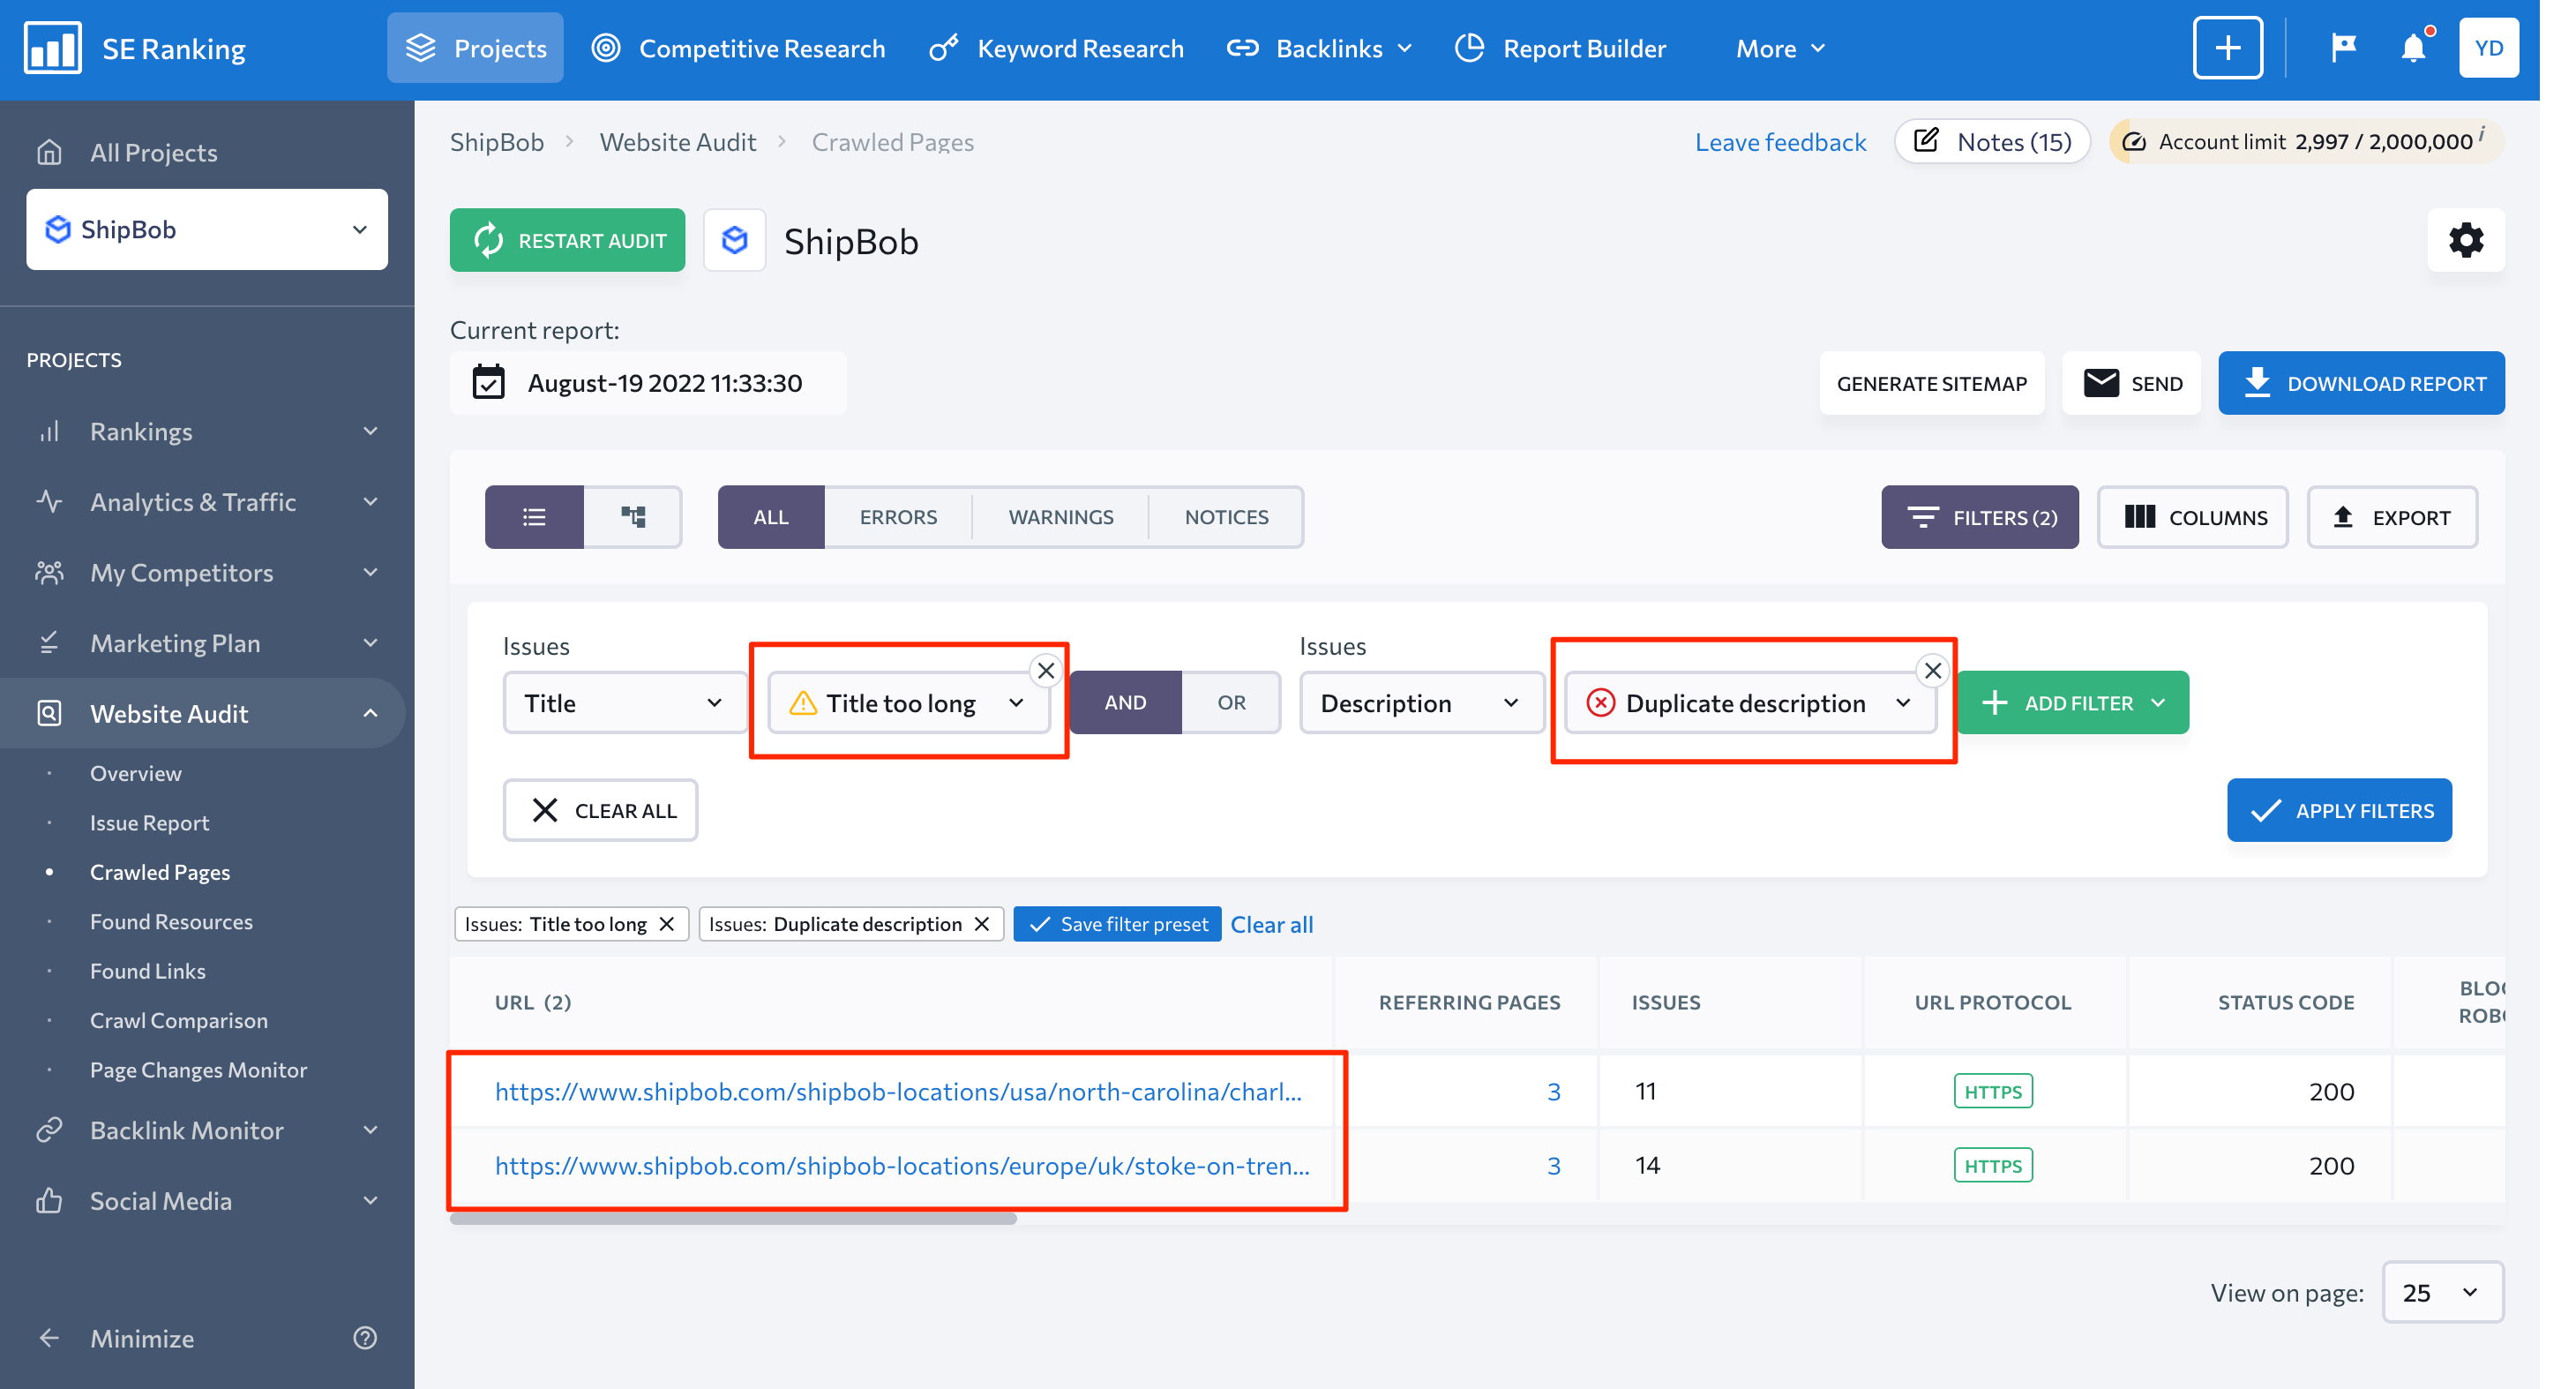Image resolution: width=2576 pixels, height=1389 pixels.
Task: Open the ADD FILTER dropdown button
Action: click(x=2072, y=702)
